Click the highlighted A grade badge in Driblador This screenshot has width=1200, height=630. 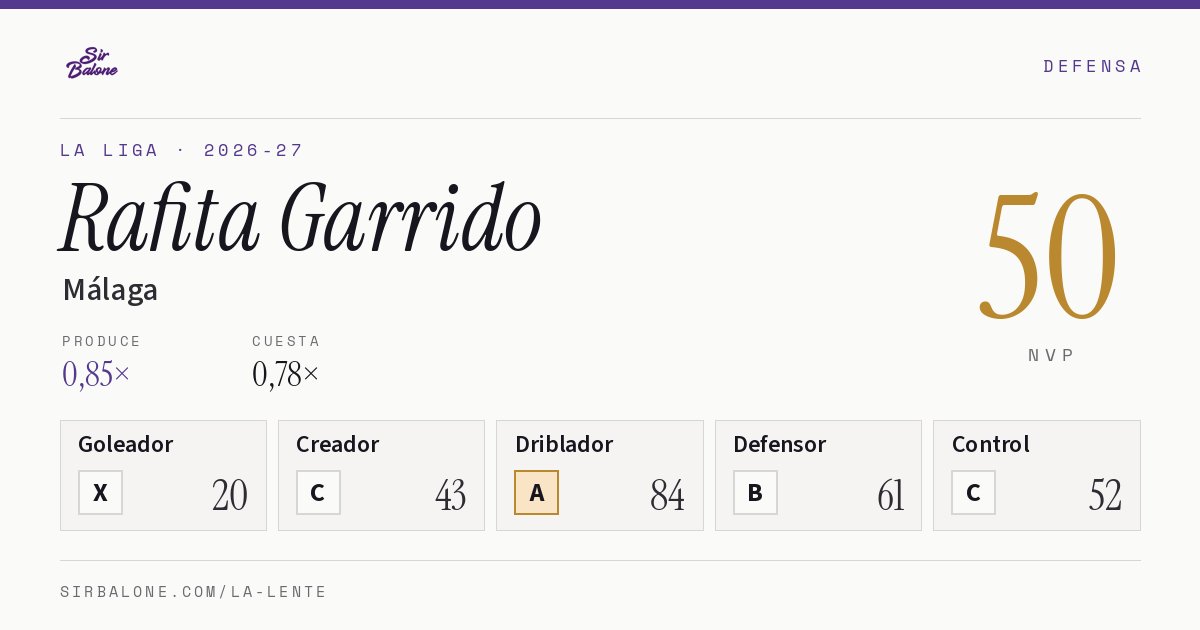pyautogui.click(x=537, y=492)
